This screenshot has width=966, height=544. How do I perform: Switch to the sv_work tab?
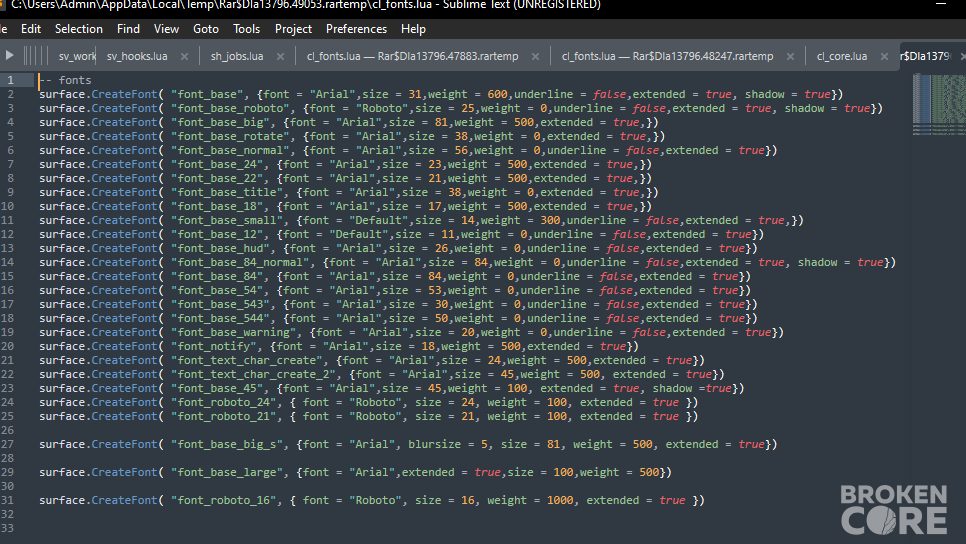(x=77, y=56)
